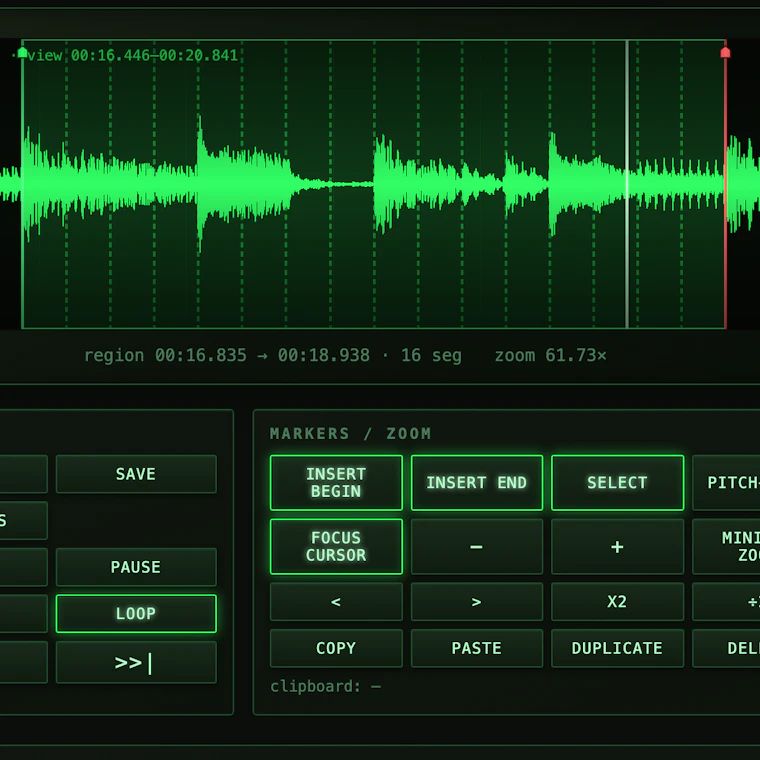The image size is (760, 760).
Task: Double the region with the X2 button
Action: (x=618, y=602)
